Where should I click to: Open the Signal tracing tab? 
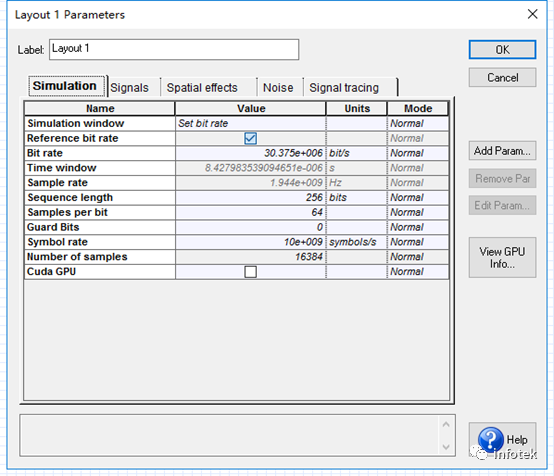pos(344,87)
